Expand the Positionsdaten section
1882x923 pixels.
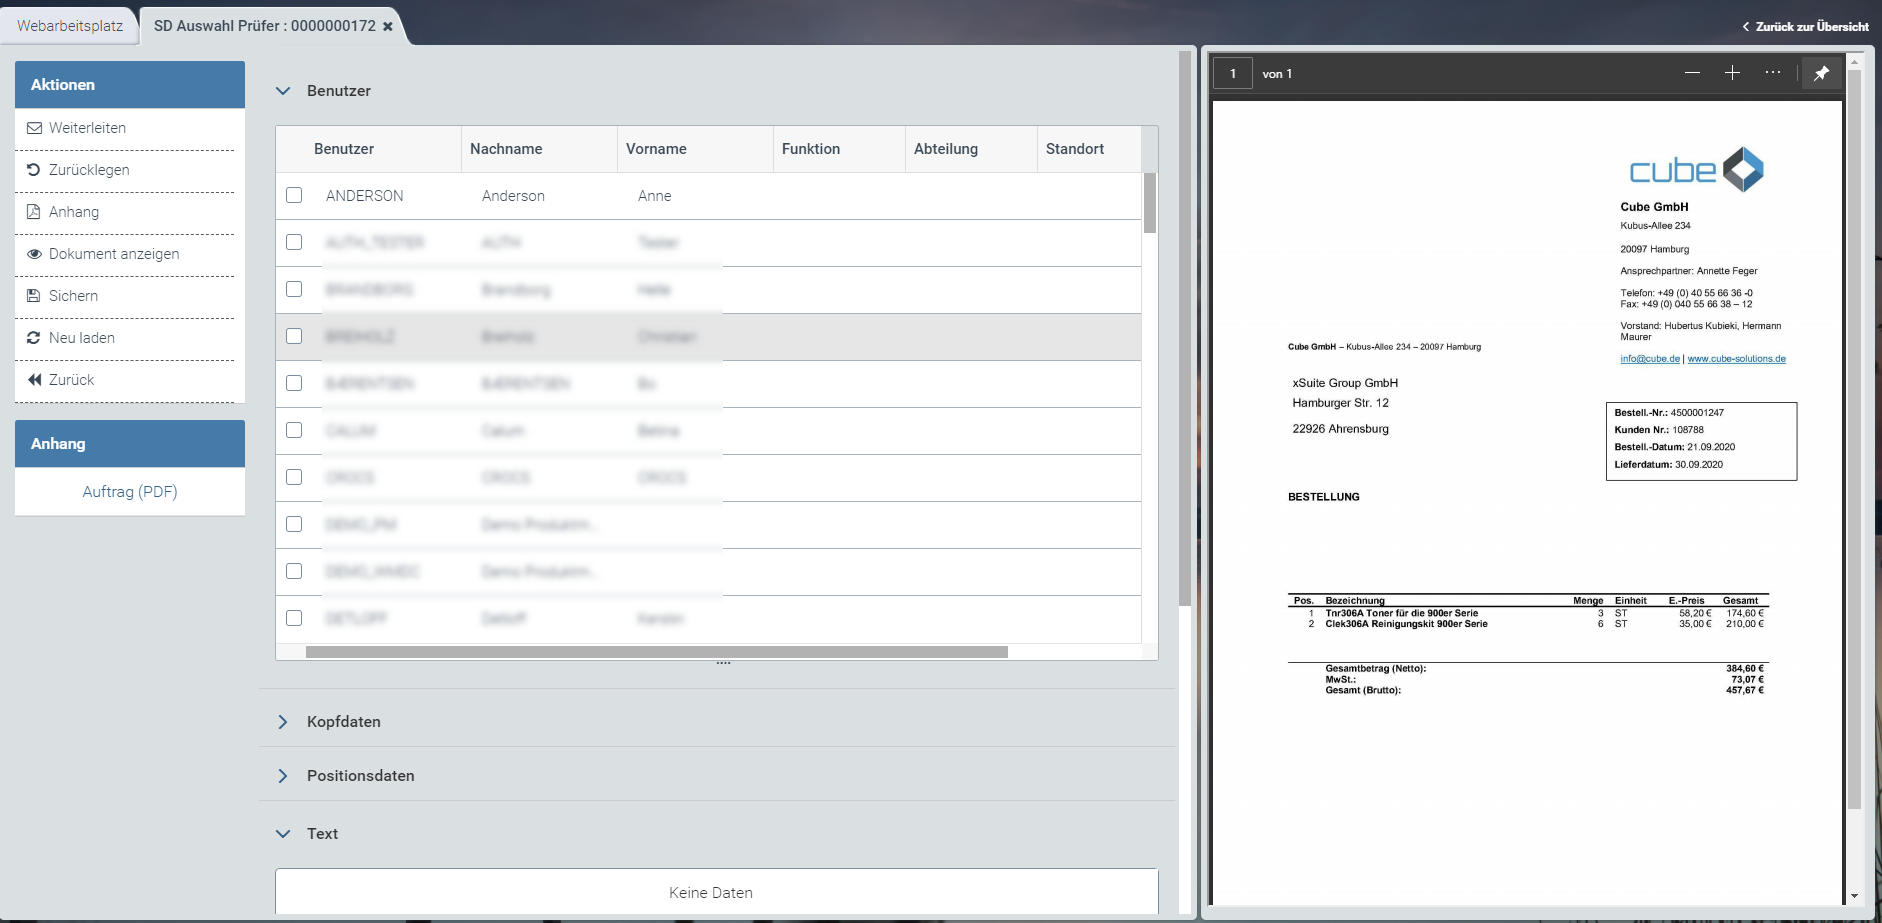tap(283, 776)
